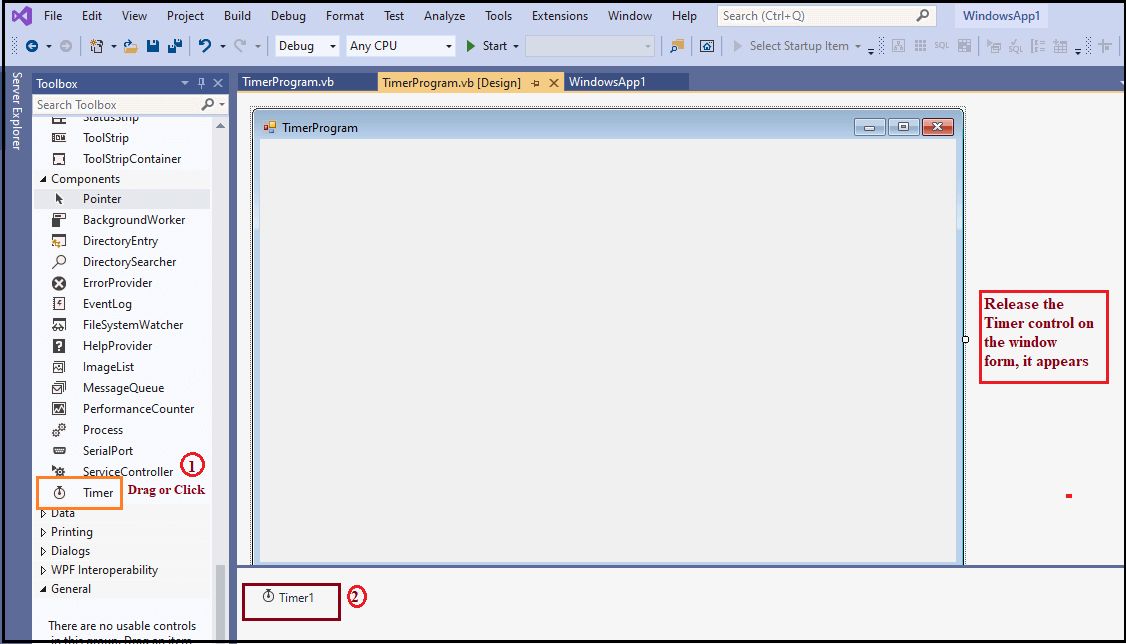Open the Project menu
Screen dimensions: 1126x644
tap(185, 16)
